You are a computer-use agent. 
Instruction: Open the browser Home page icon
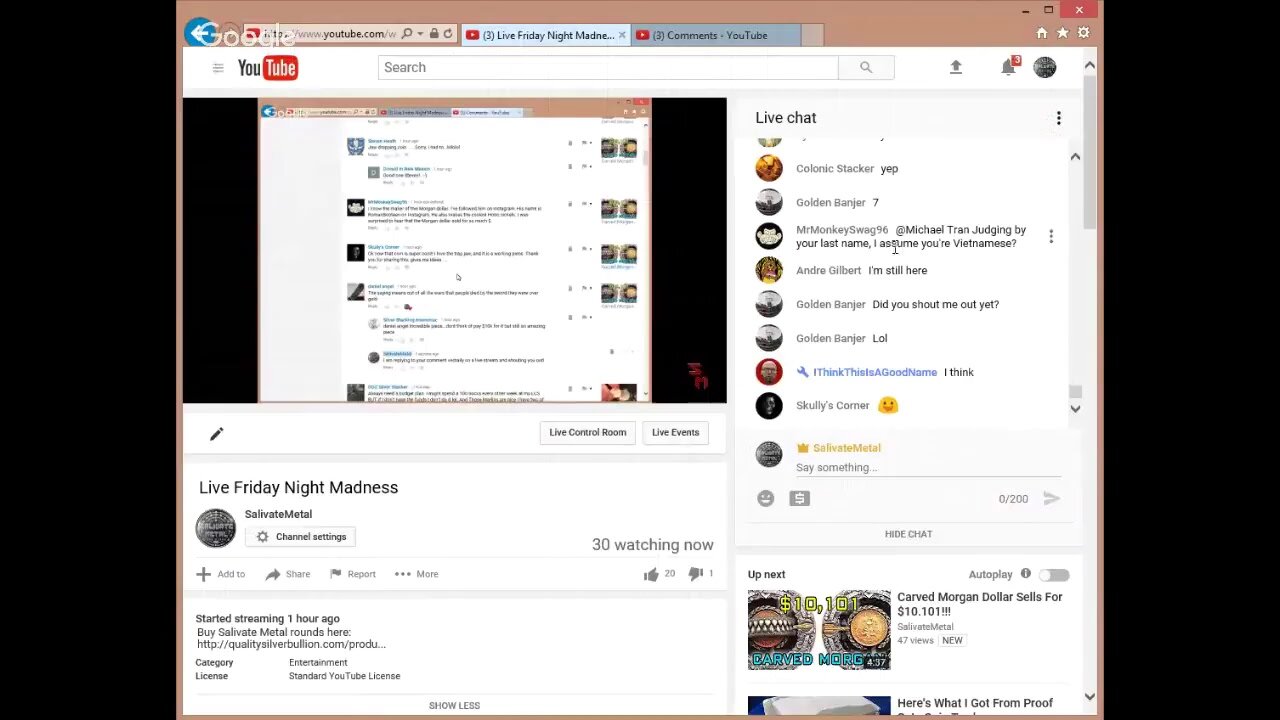click(1042, 33)
